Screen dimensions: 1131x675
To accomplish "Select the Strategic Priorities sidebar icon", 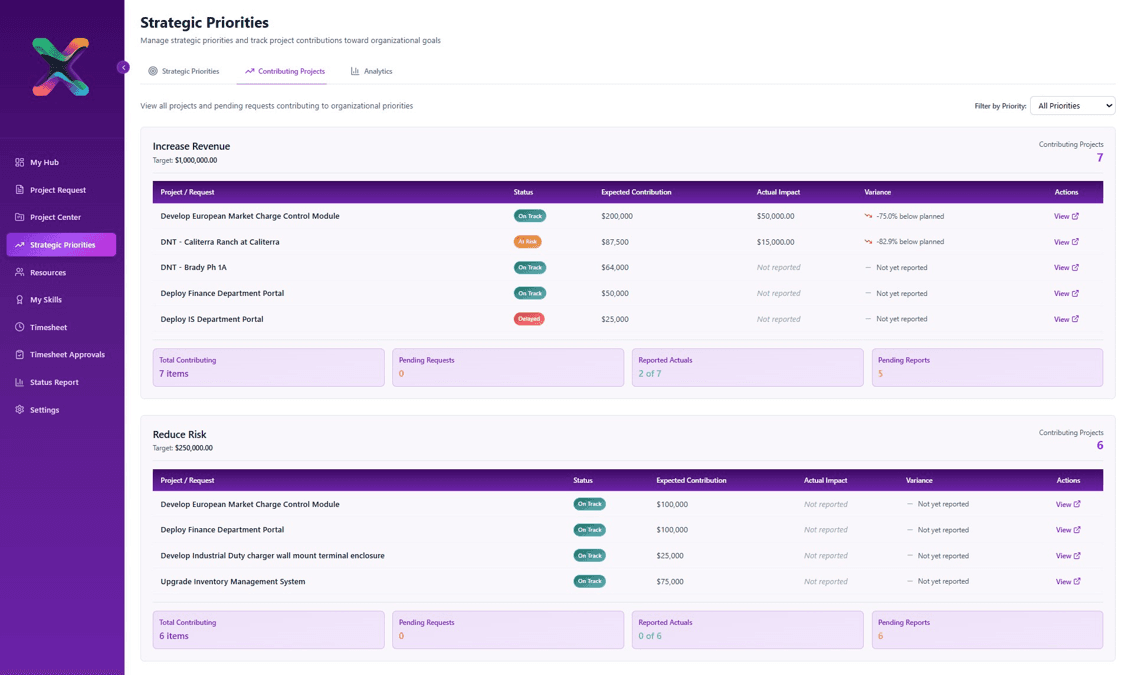I will pyautogui.click(x=19, y=244).
